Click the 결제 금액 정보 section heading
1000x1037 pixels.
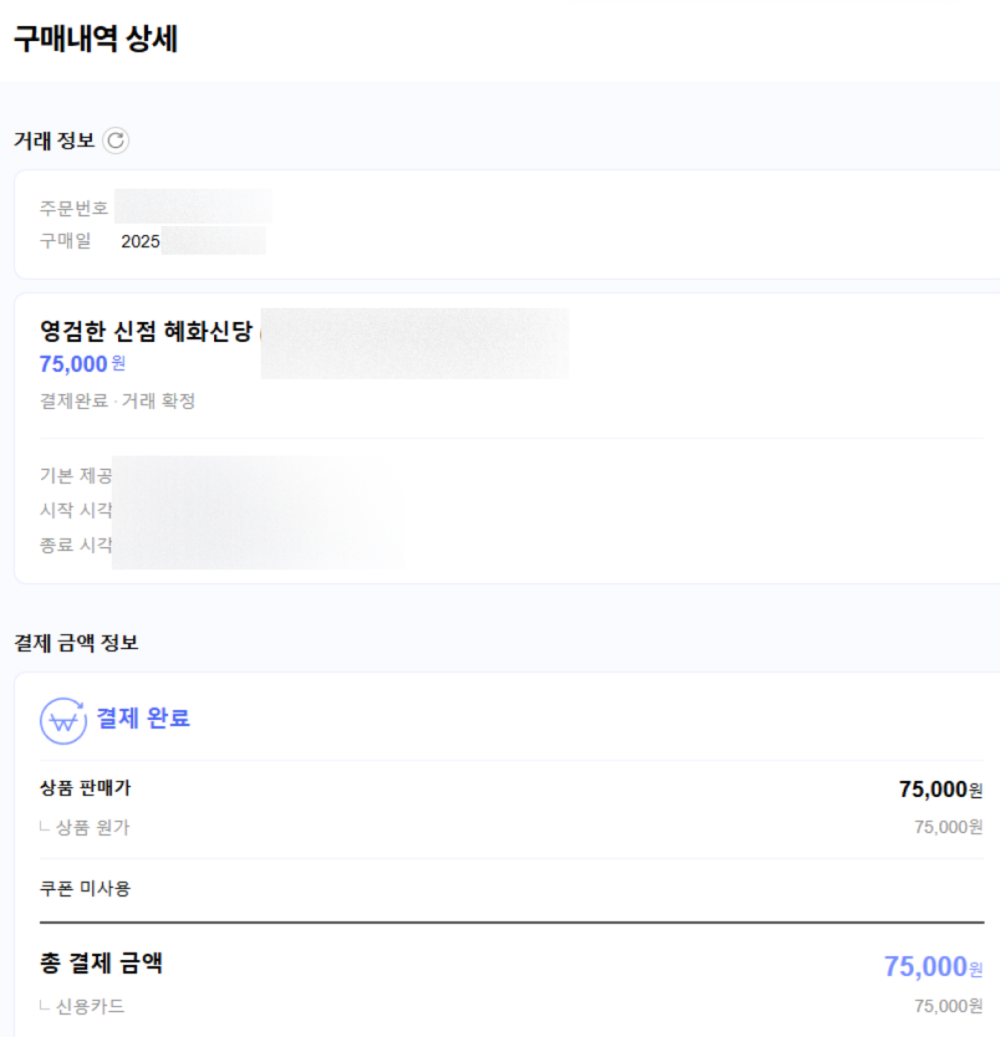click(76, 643)
